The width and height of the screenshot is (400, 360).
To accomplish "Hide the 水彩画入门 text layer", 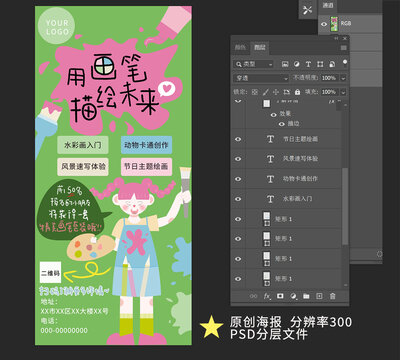I will pos(238,199).
